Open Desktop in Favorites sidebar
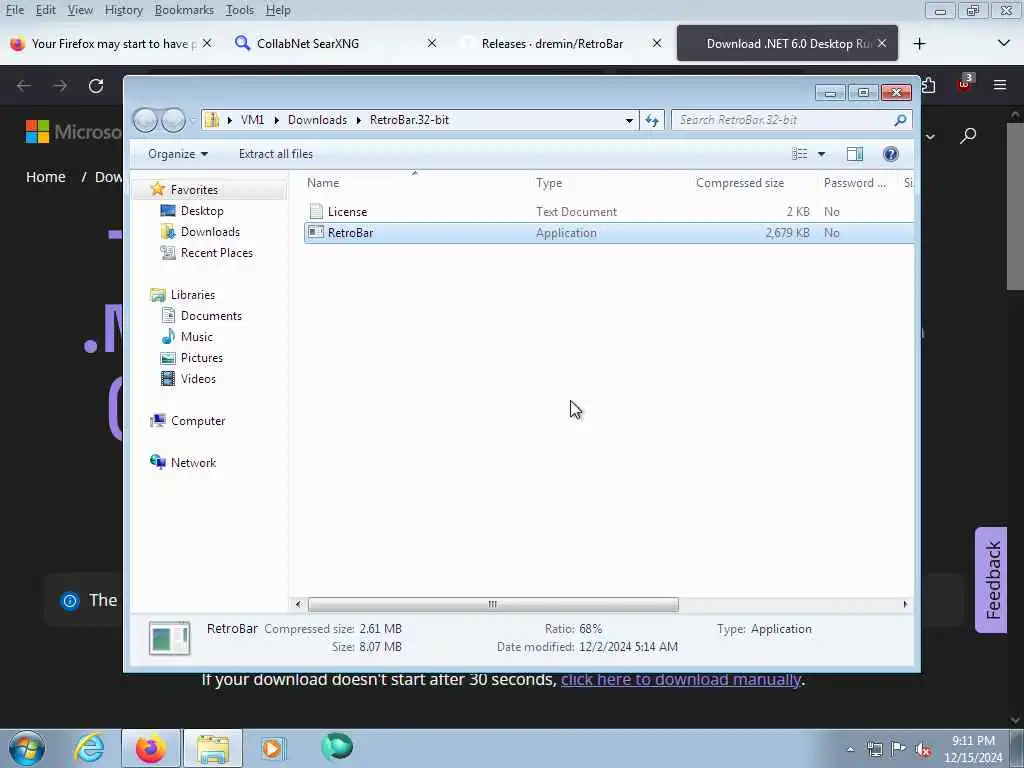This screenshot has height=768, width=1024. click(202, 211)
